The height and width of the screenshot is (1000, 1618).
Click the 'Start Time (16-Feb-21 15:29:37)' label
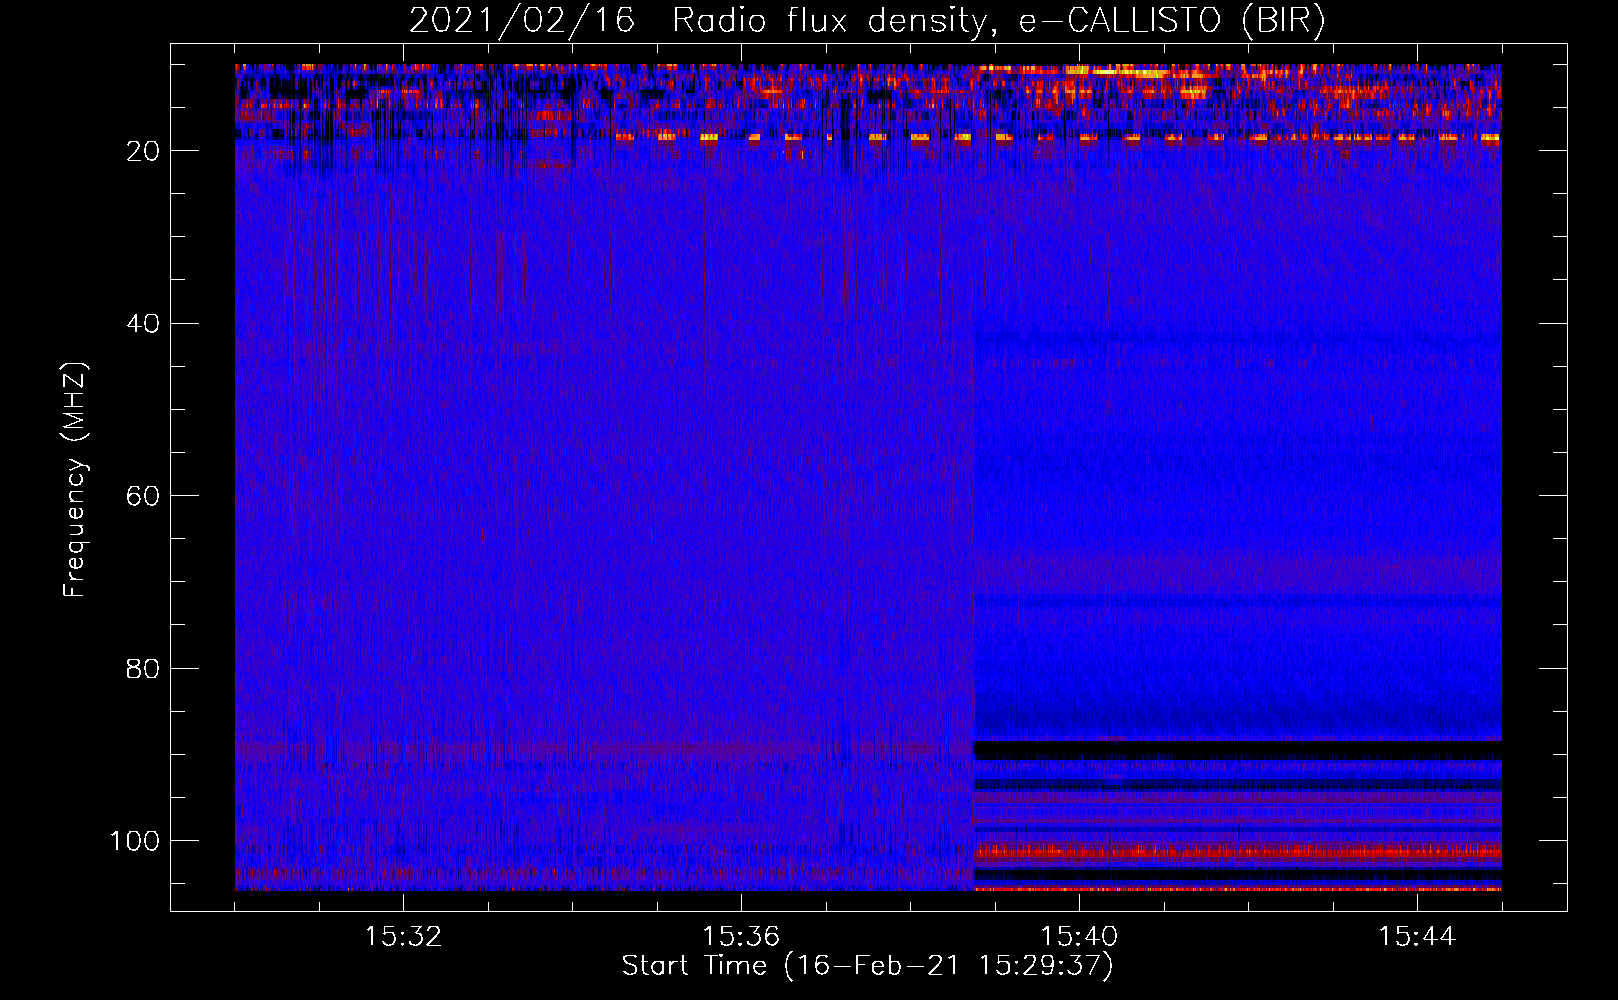tap(867, 966)
